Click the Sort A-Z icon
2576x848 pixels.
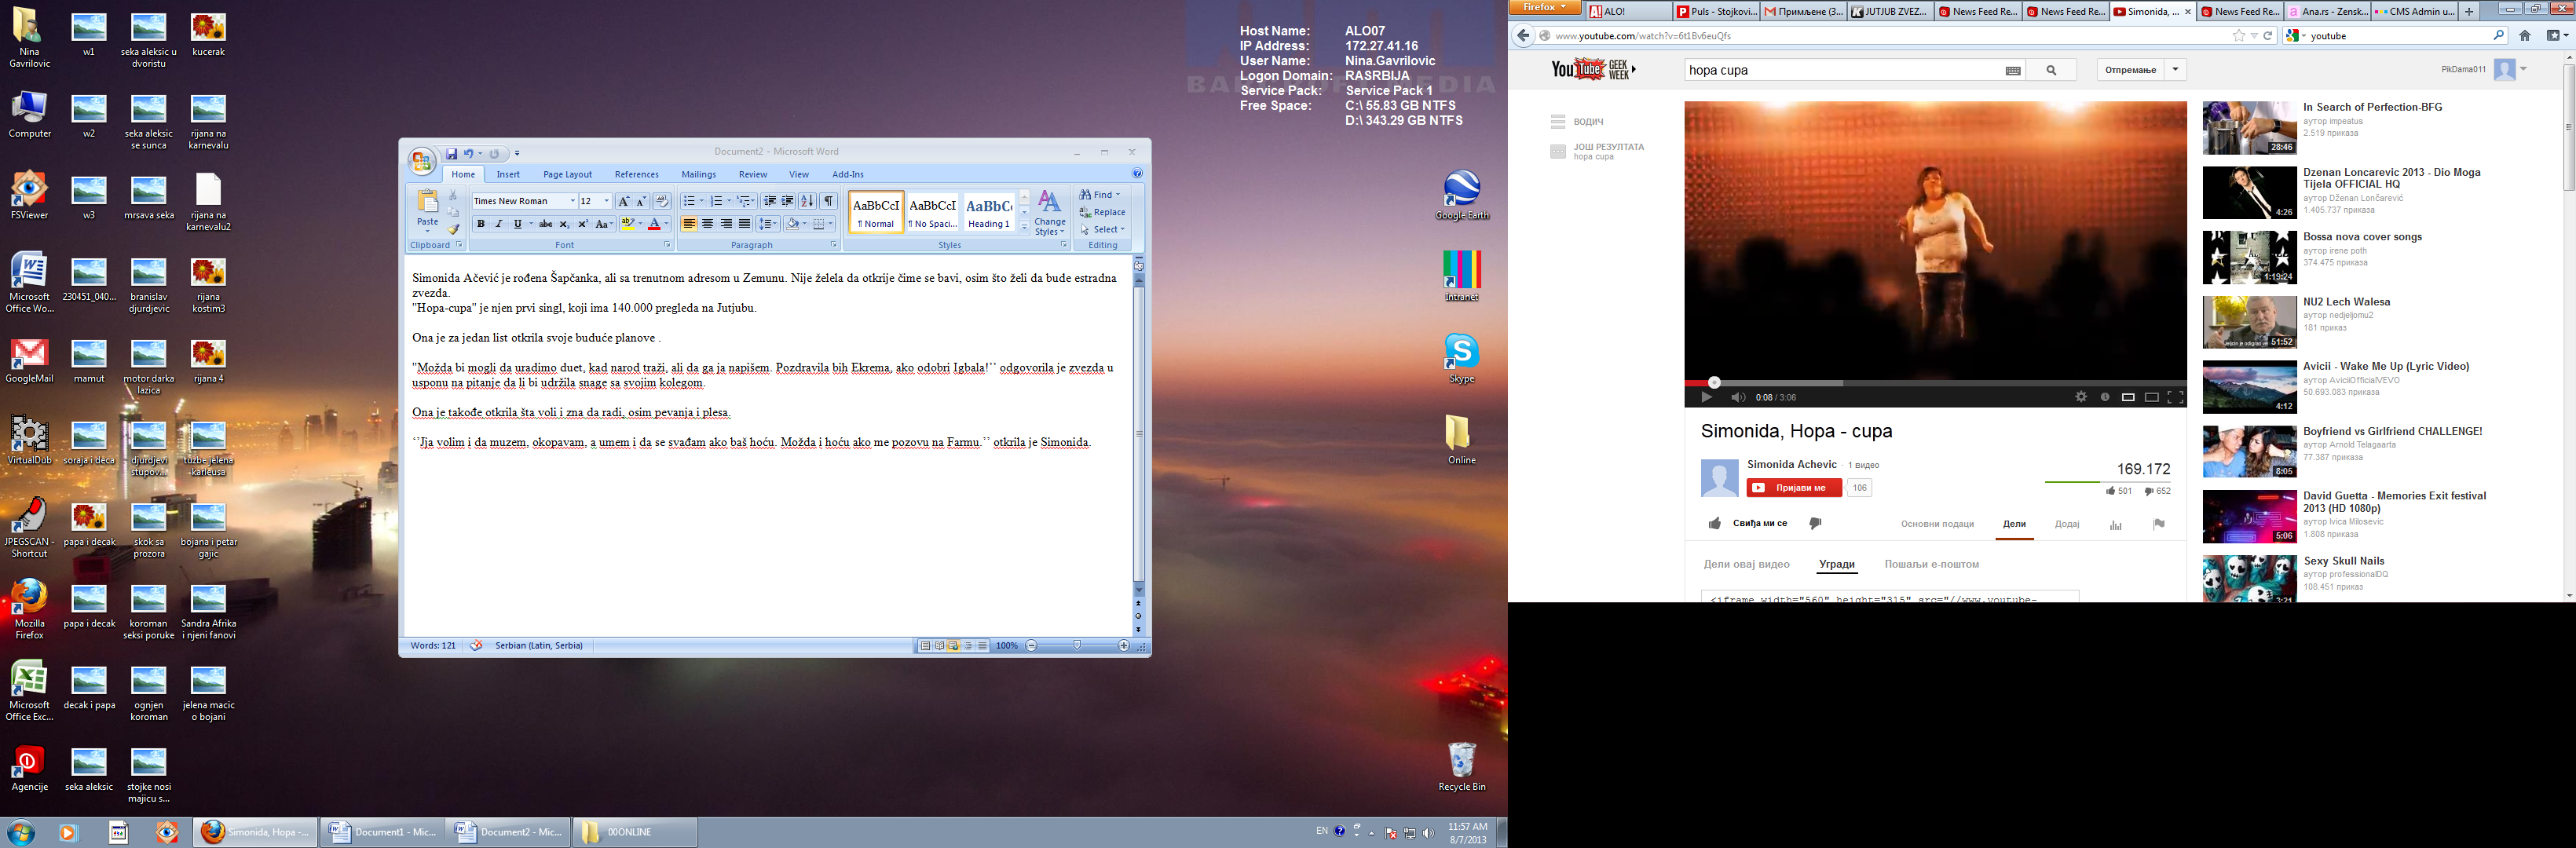pyautogui.click(x=808, y=201)
